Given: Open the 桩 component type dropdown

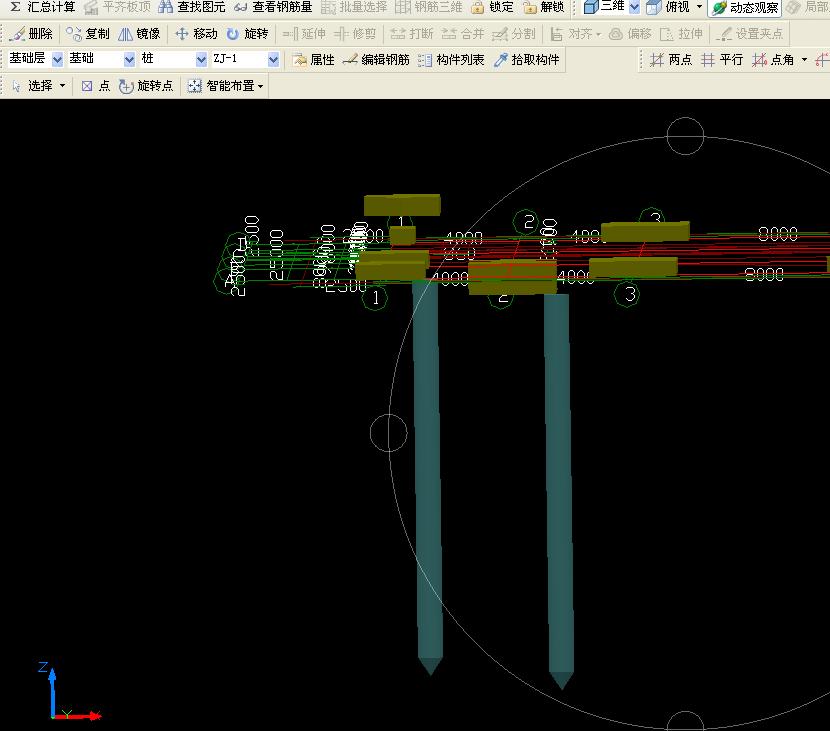Looking at the screenshot, I should [200, 60].
